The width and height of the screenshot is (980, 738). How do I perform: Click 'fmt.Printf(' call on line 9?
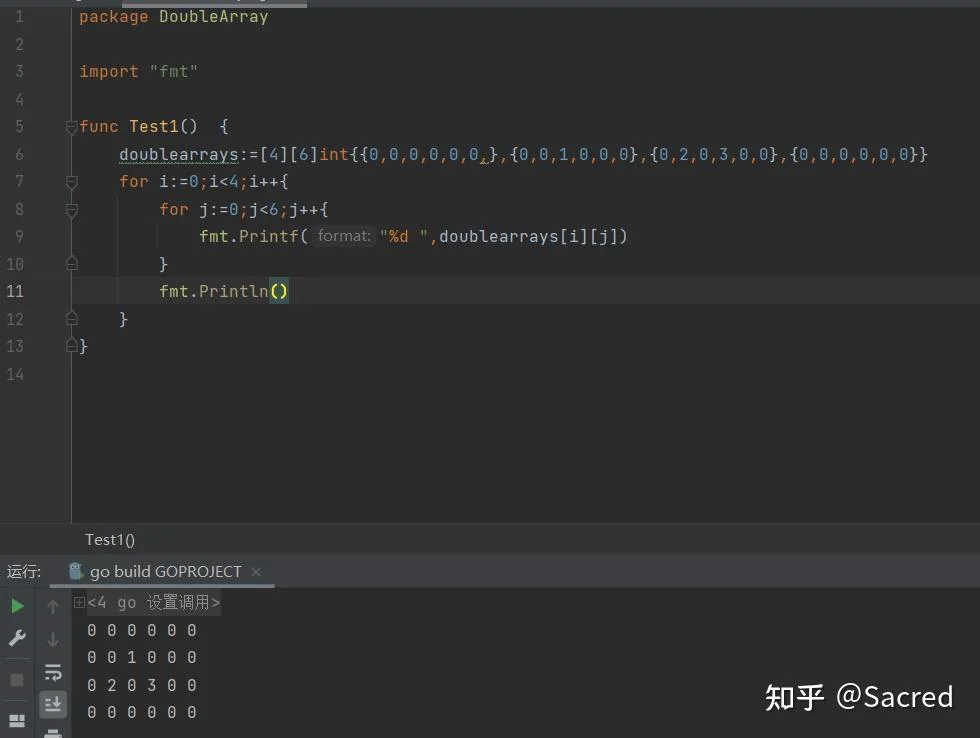pos(254,236)
